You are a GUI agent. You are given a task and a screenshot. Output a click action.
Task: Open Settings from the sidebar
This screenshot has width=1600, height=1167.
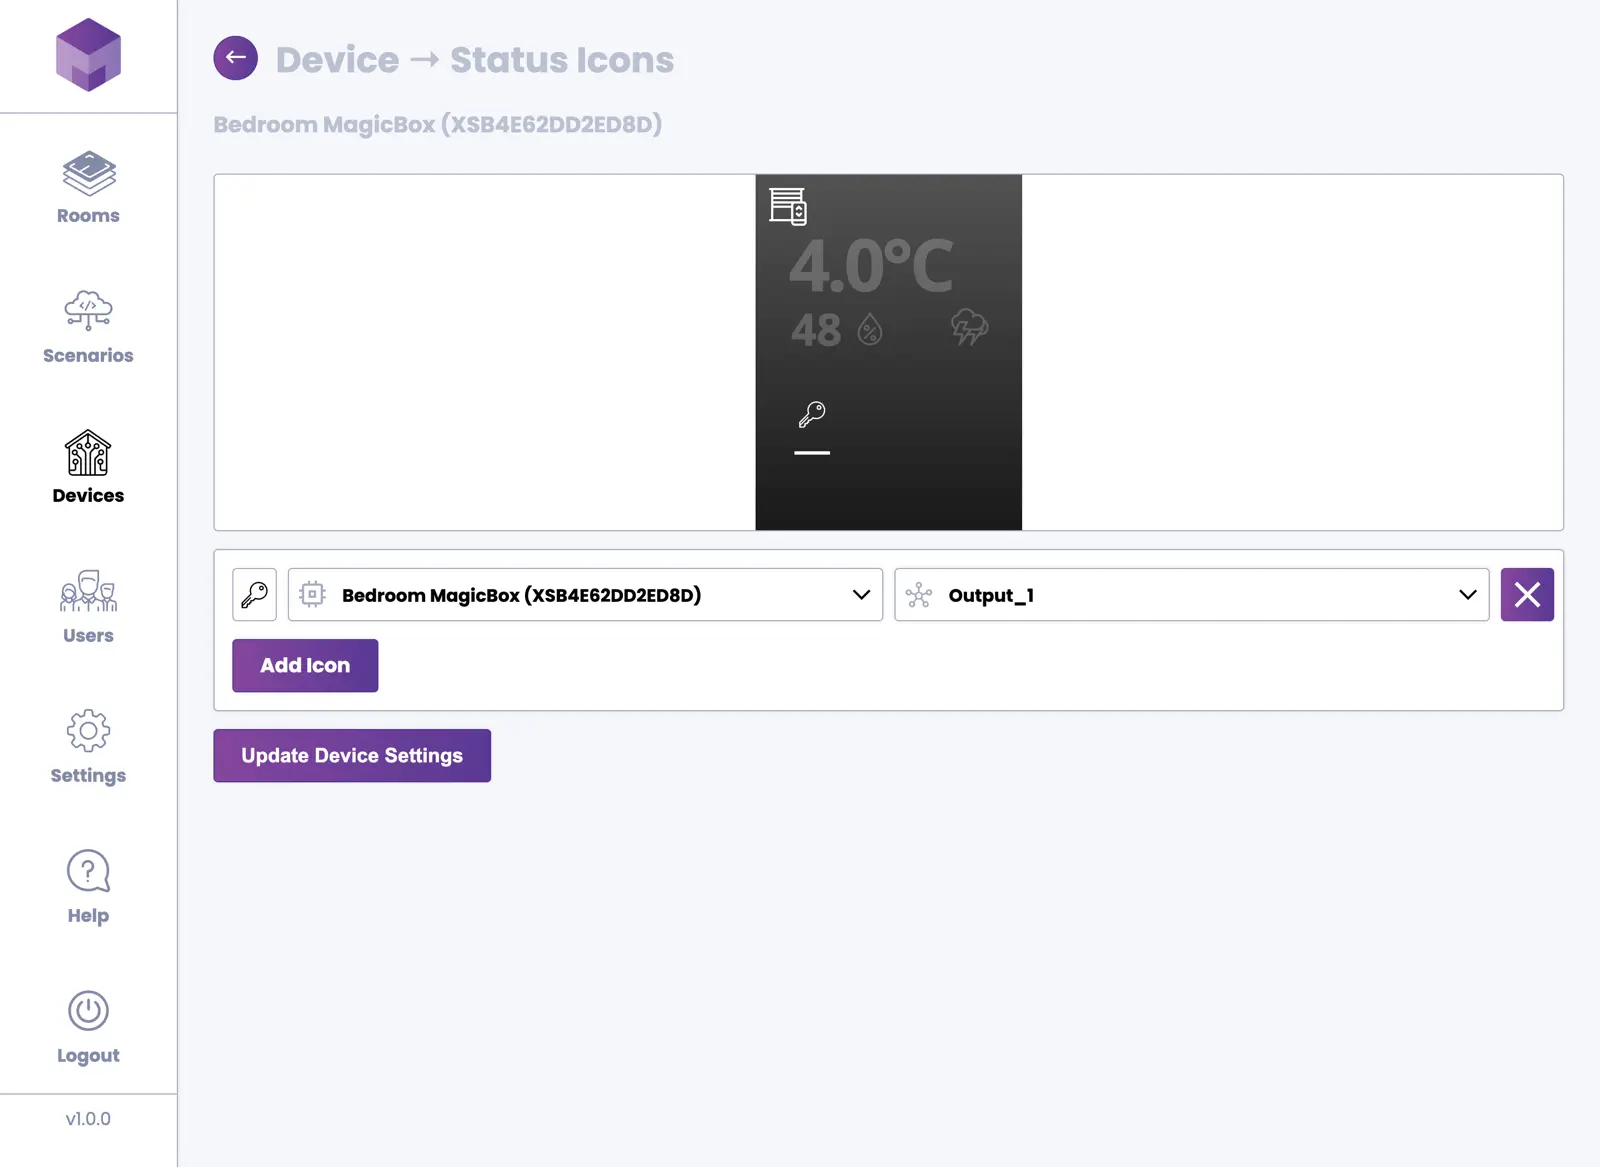(x=88, y=747)
